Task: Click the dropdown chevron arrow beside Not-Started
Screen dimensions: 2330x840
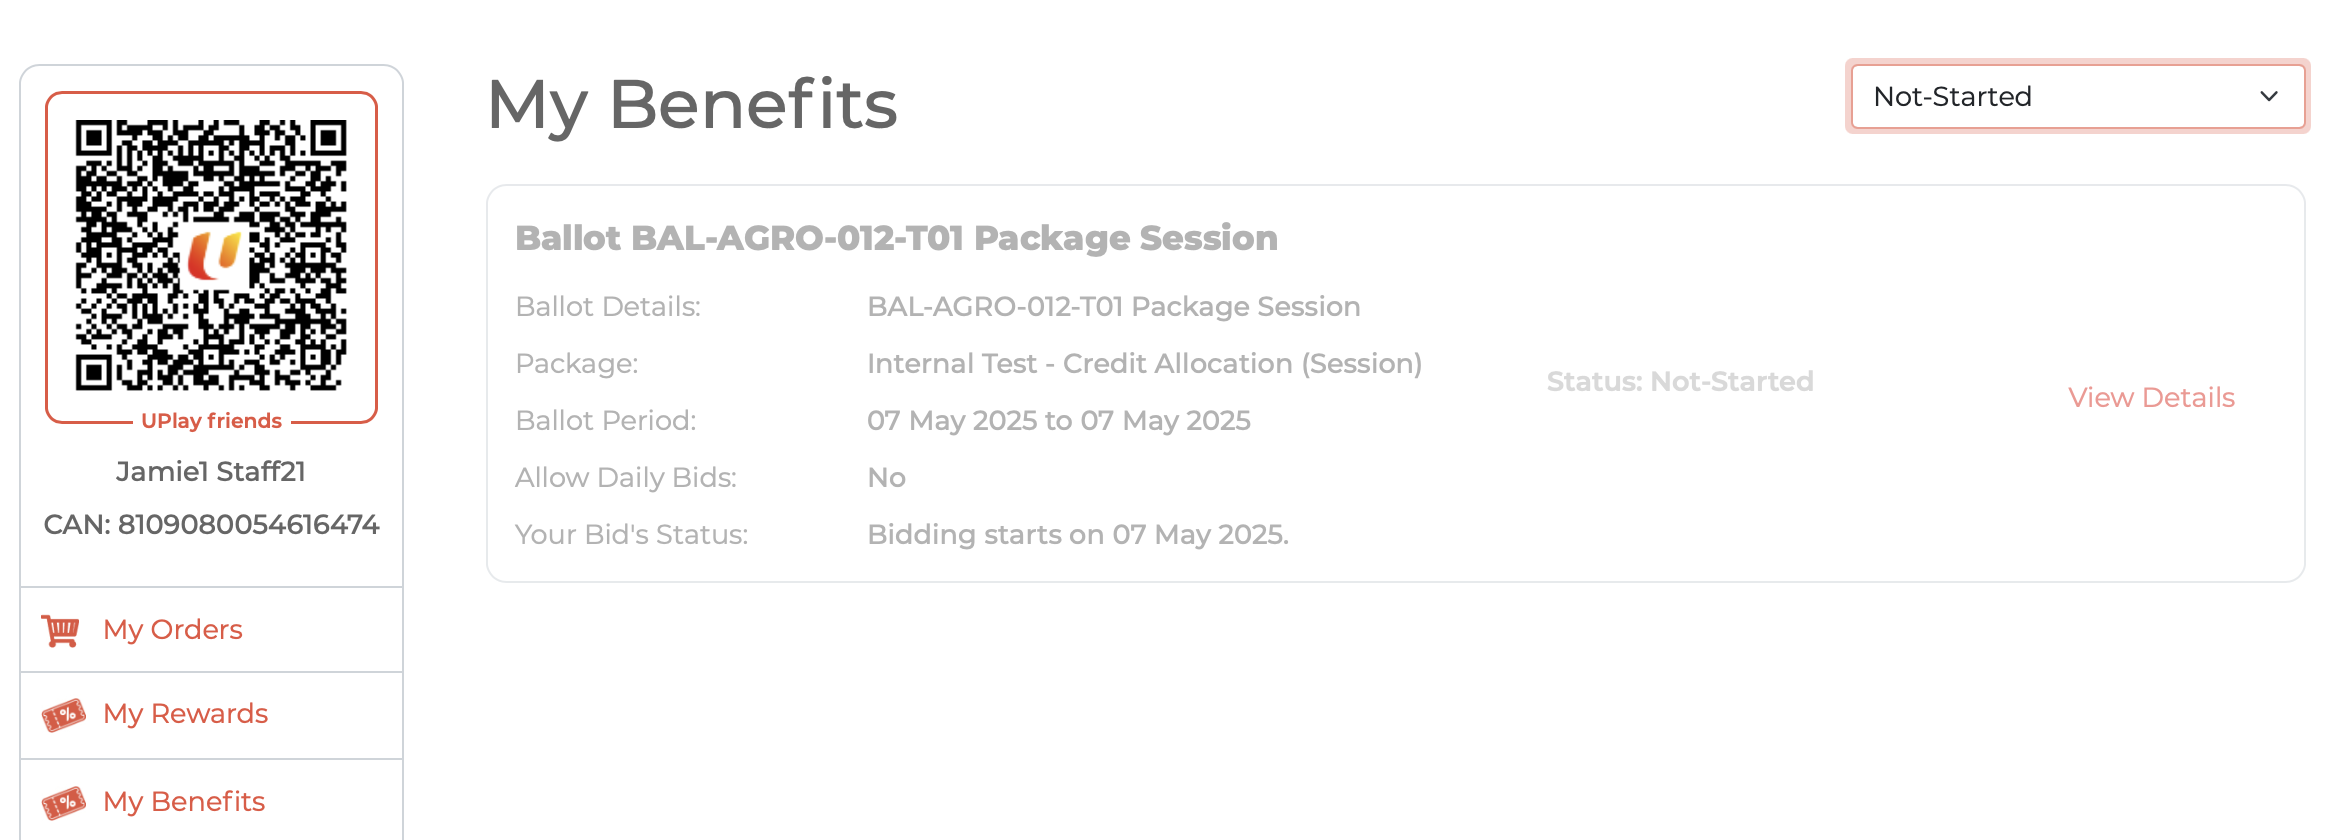Action: [2268, 97]
